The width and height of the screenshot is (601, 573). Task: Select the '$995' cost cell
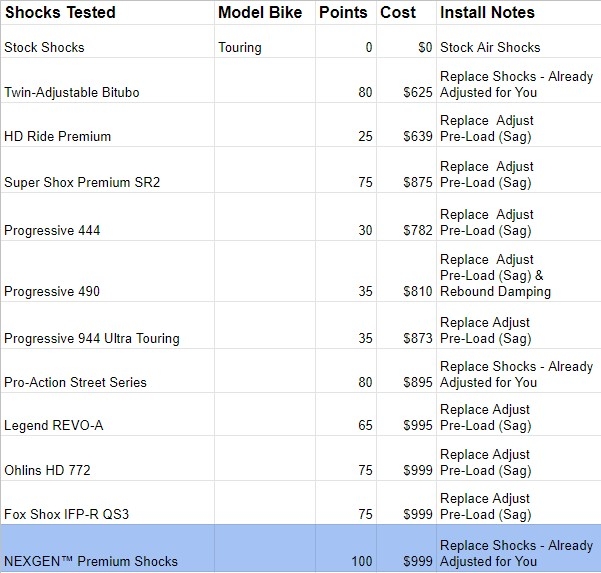[406, 414]
